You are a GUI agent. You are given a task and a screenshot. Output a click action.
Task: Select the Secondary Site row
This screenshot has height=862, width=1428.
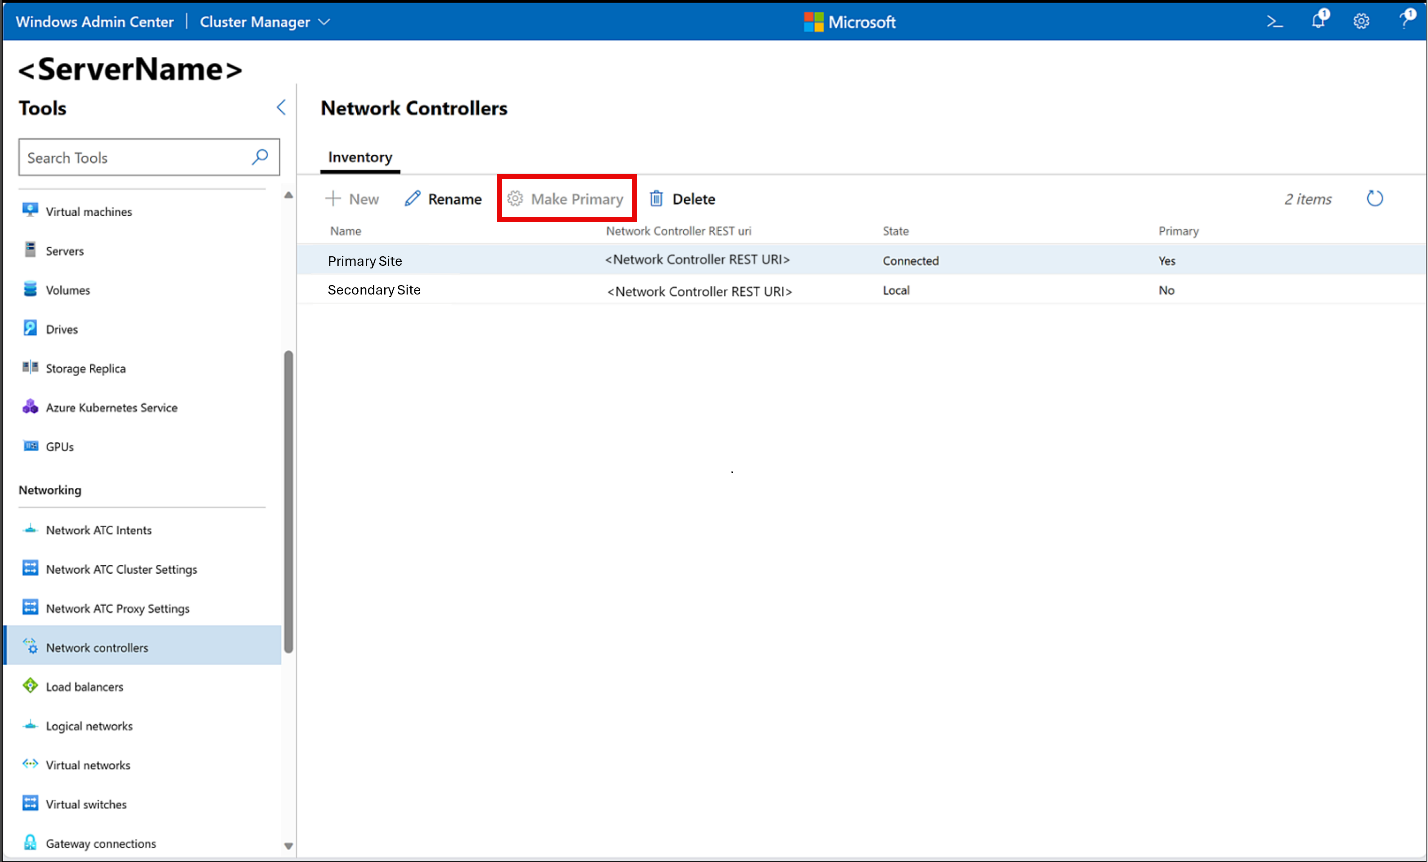(374, 290)
